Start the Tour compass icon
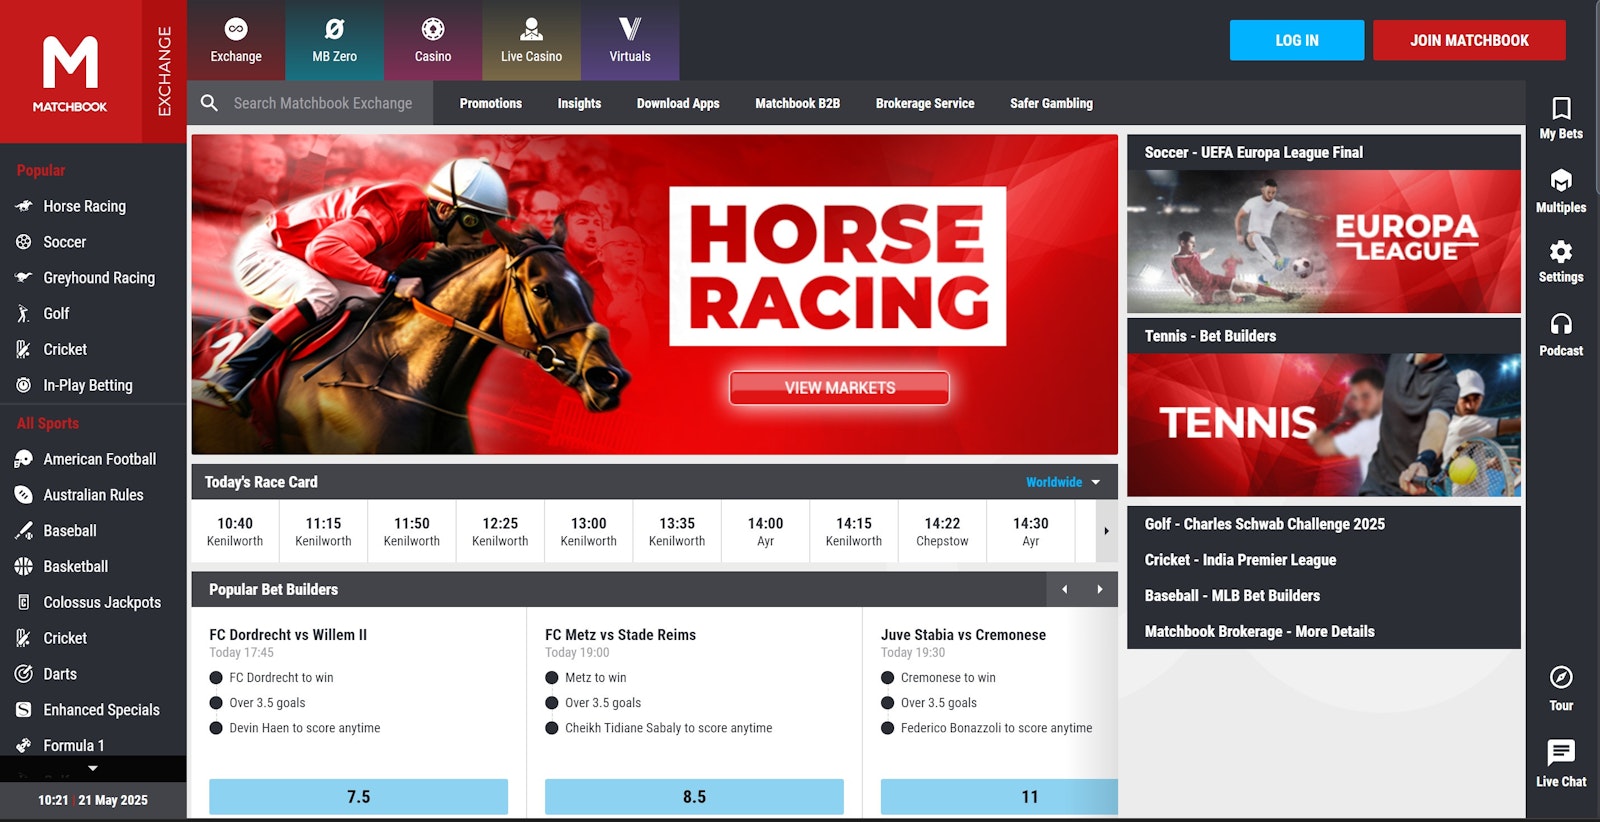 1560,678
